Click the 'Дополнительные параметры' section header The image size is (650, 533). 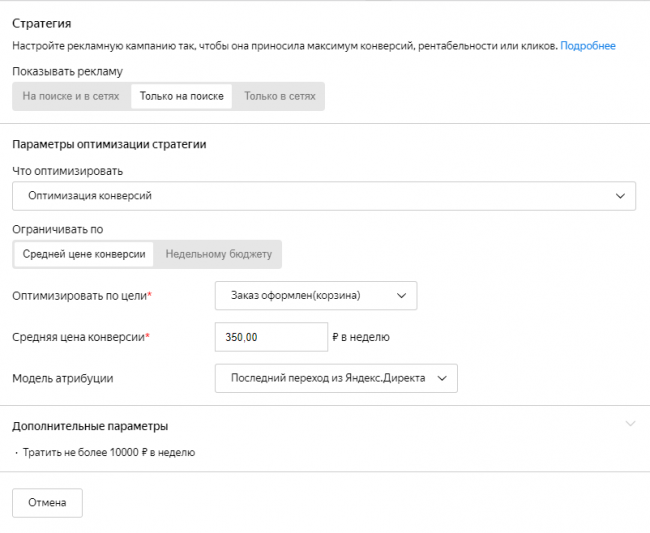(90, 426)
